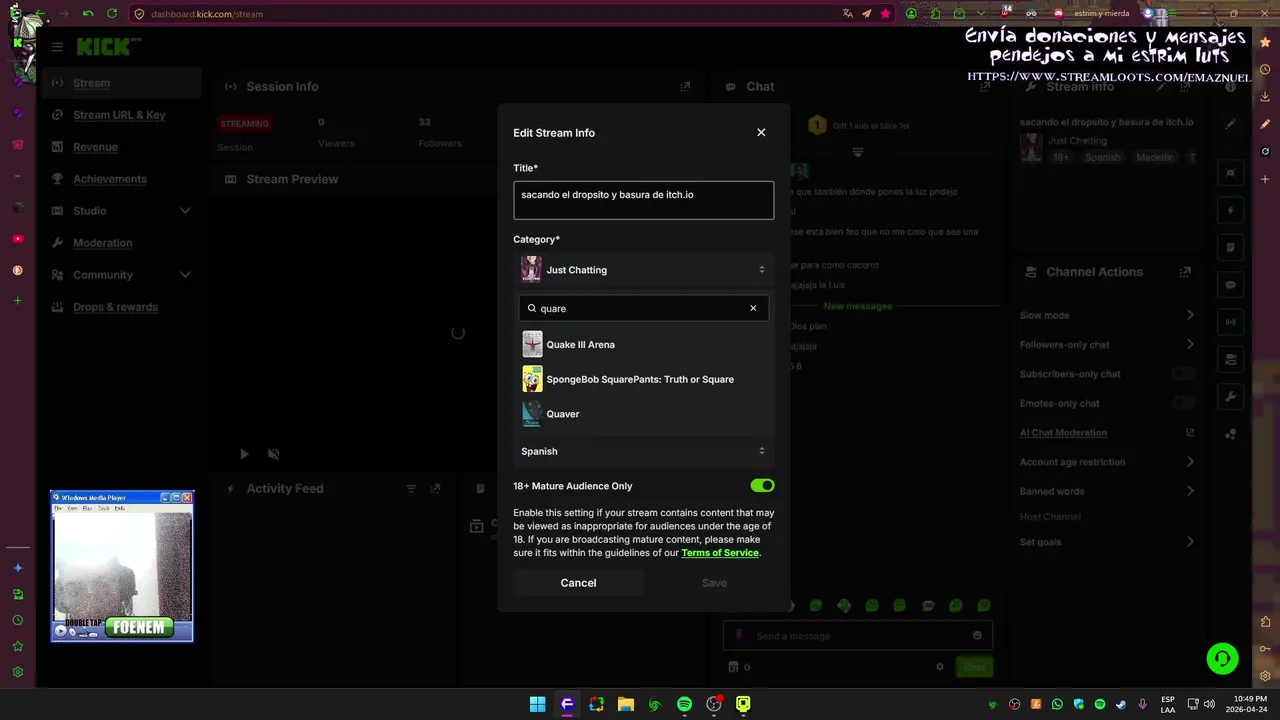Select Quake III Arena category
This screenshot has height=720, width=1280.
click(643, 344)
